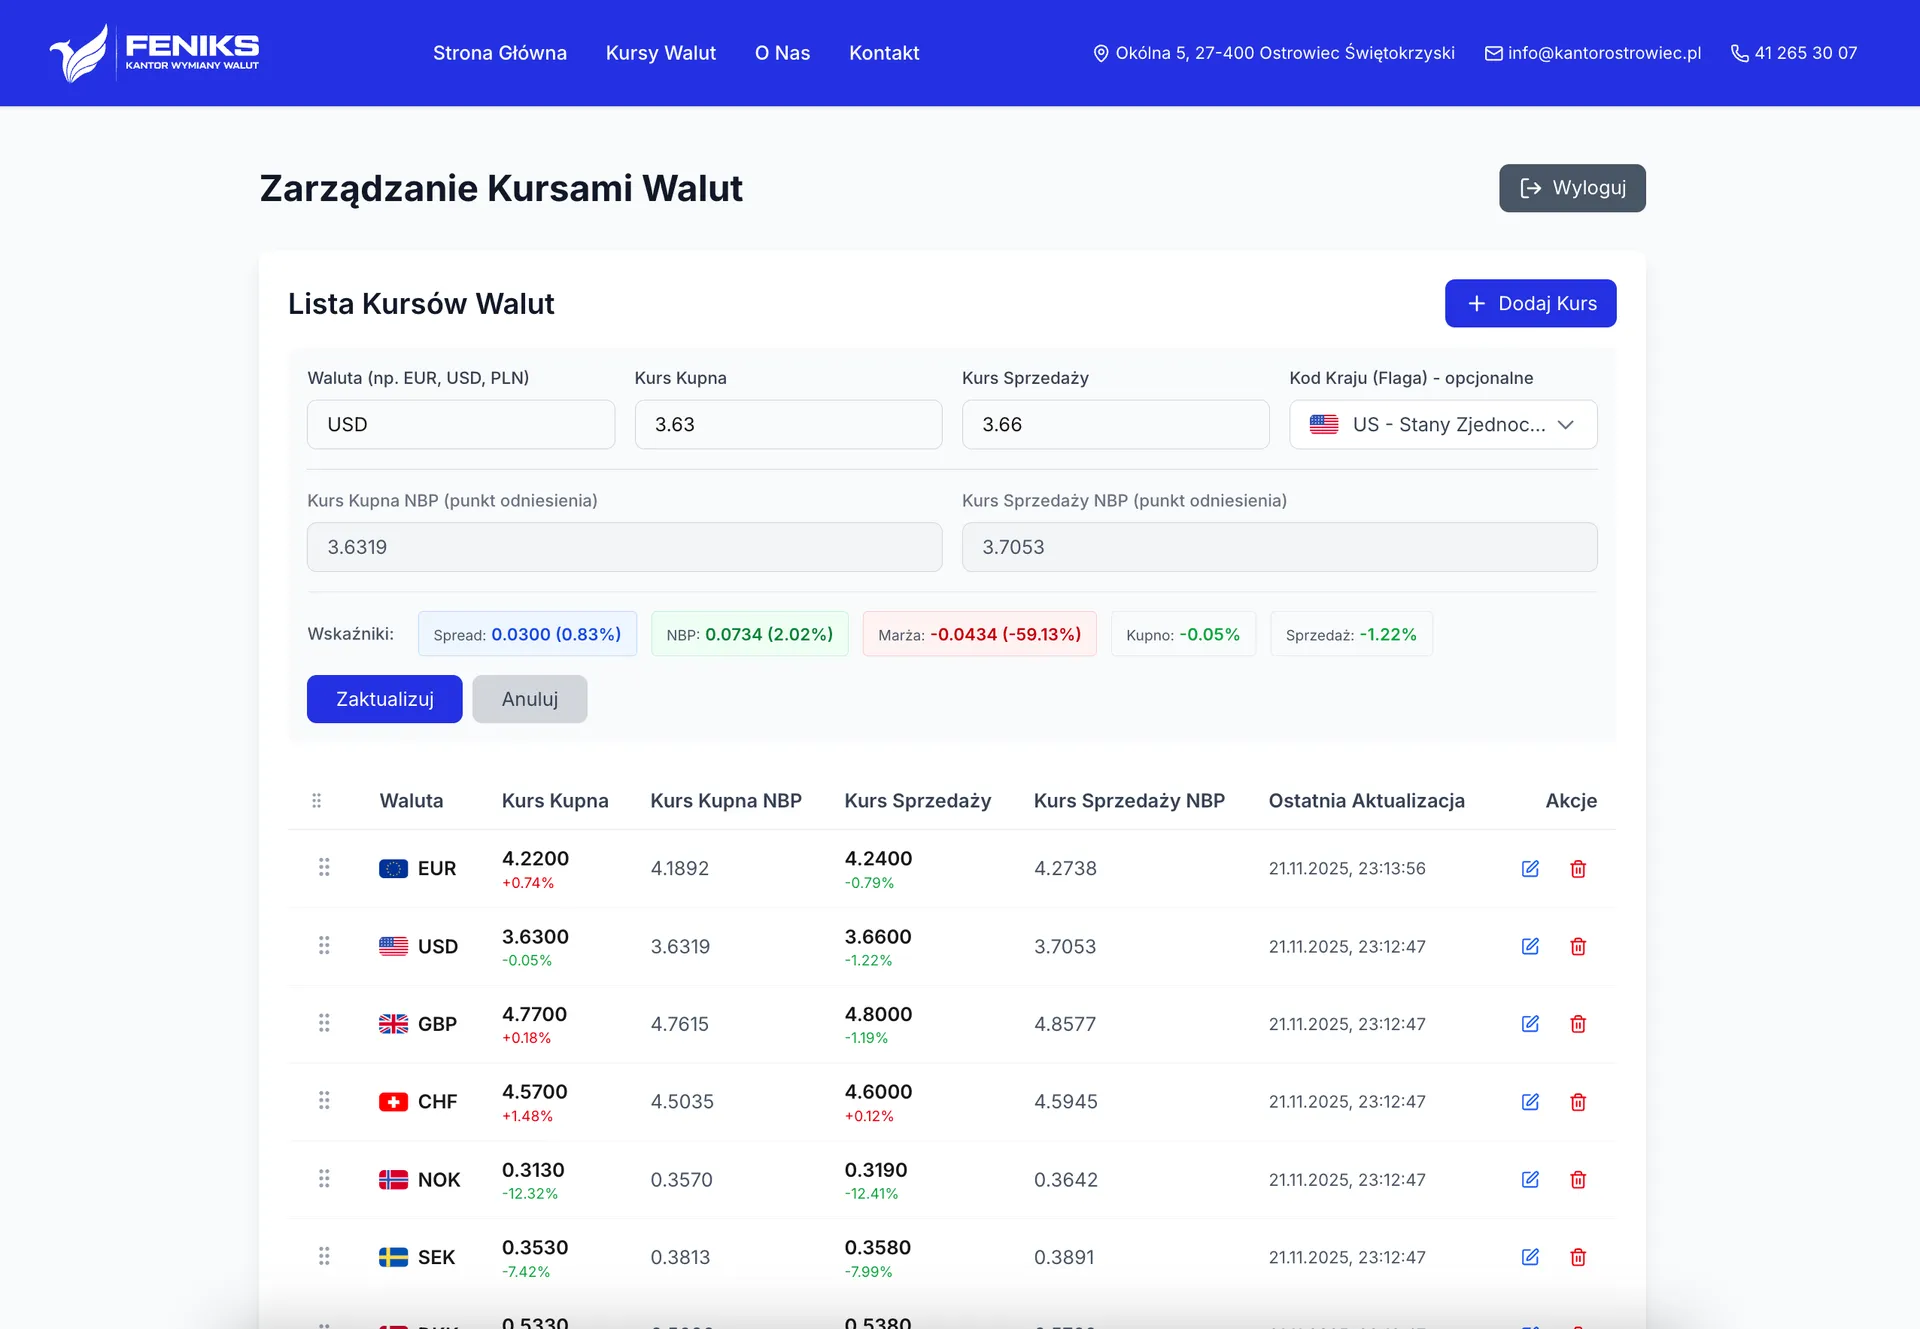Click the Anuluj button
Image resolution: width=1920 pixels, height=1329 pixels.
click(x=529, y=699)
